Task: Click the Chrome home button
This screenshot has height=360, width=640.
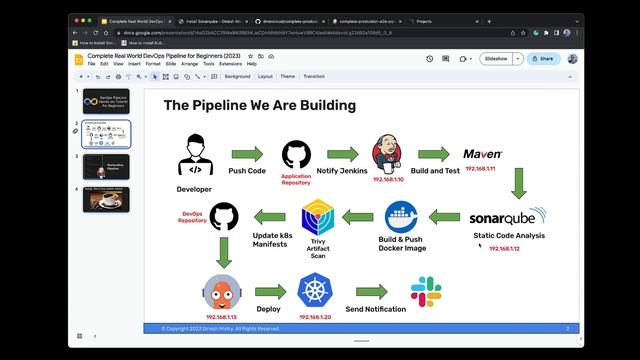Action: (106, 33)
